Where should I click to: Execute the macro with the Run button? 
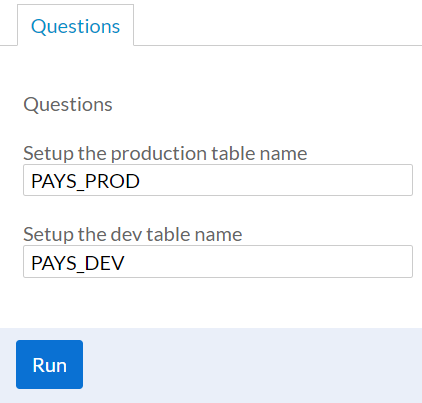49,364
